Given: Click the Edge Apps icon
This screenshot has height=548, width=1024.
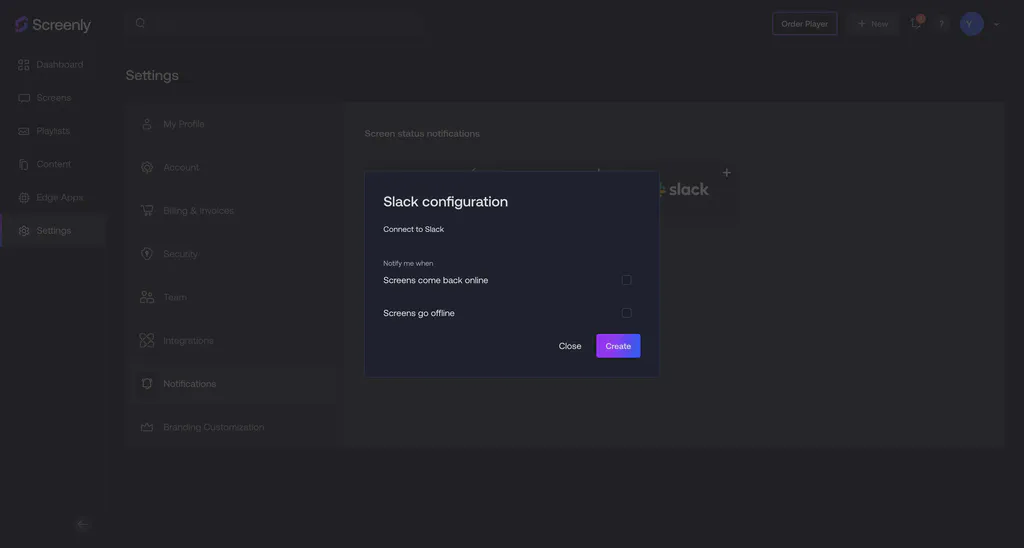Looking at the screenshot, I should tap(24, 197).
